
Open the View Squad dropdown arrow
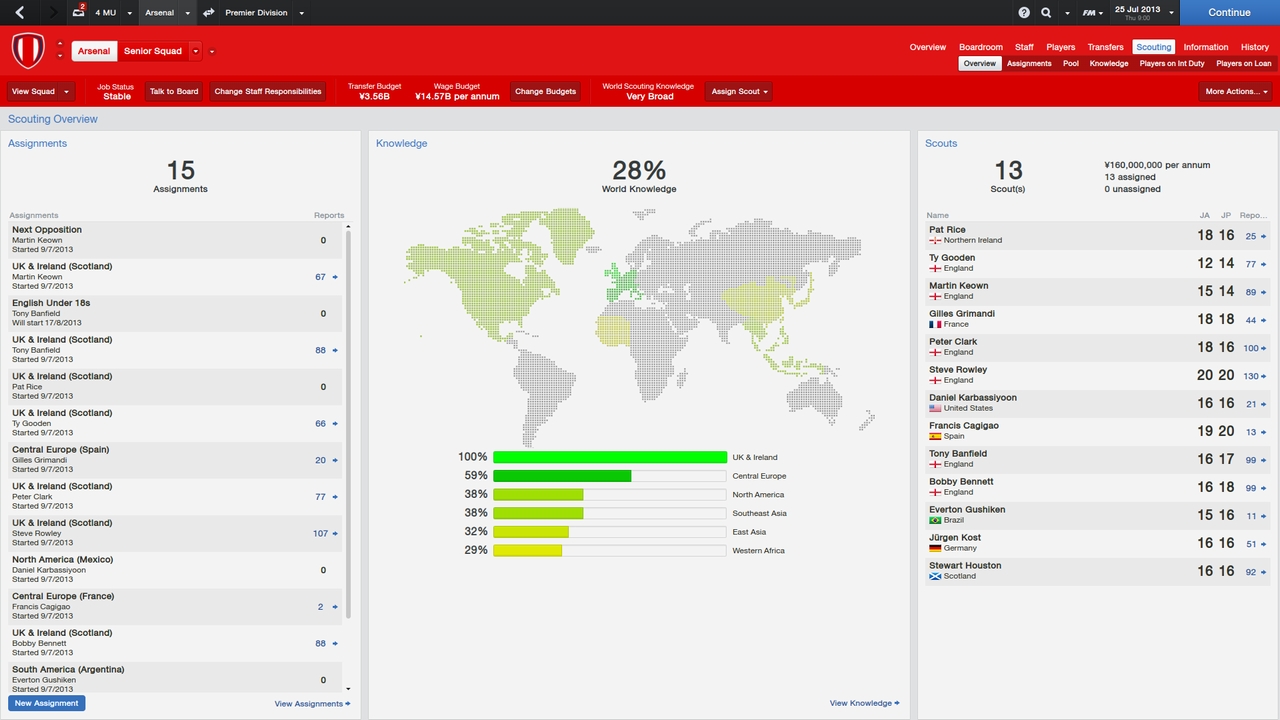[67, 91]
